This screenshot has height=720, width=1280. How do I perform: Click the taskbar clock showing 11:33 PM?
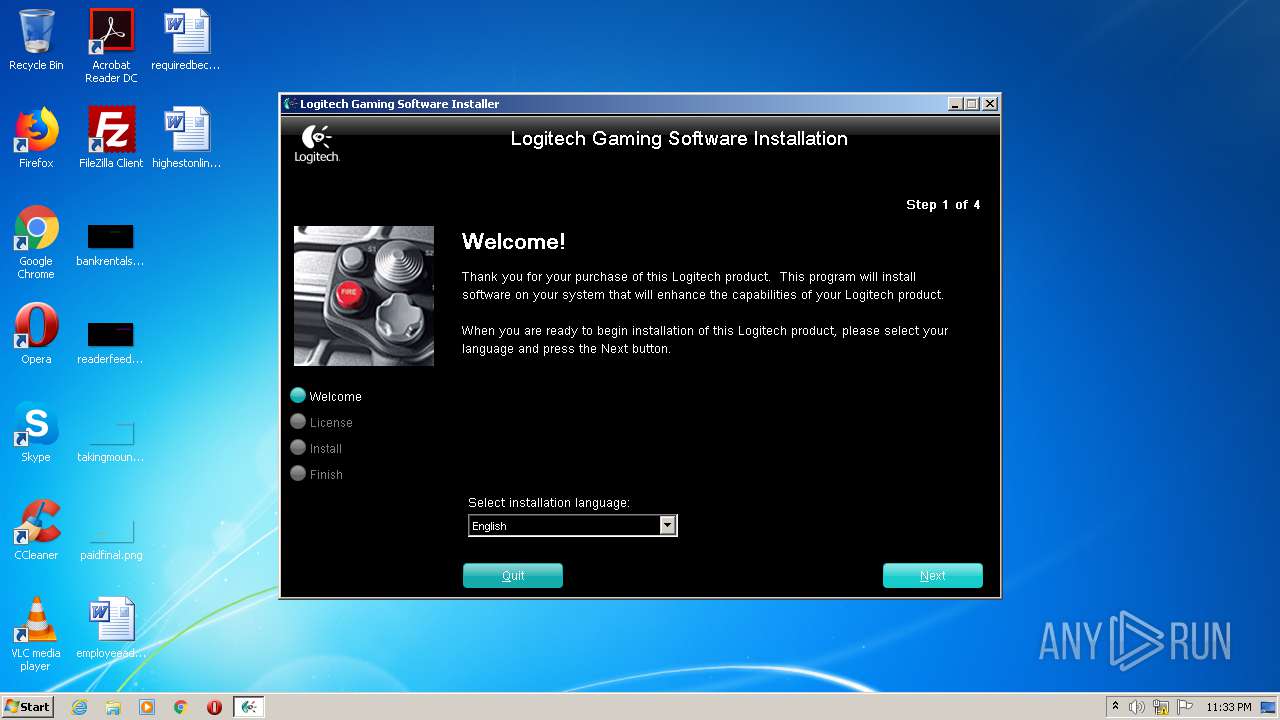click(1229, 707)
